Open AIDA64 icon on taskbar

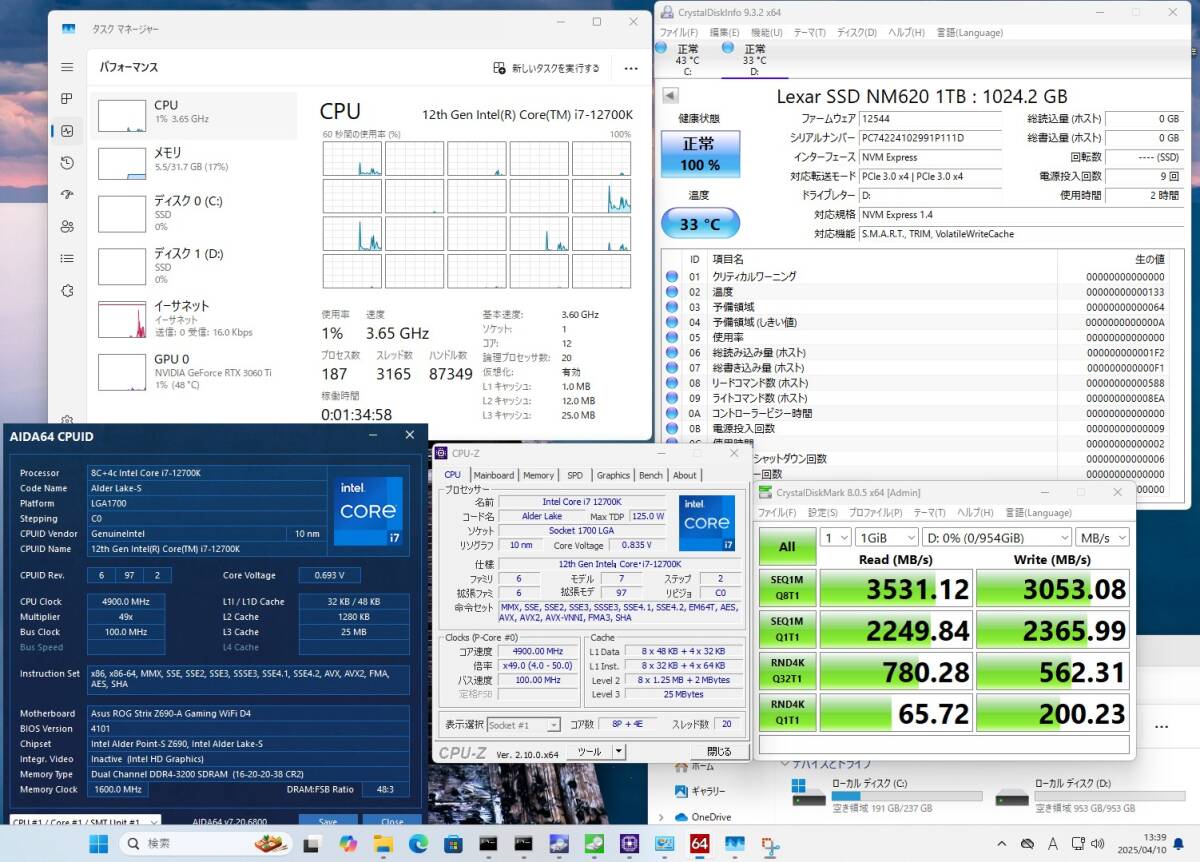coord(700,844)
